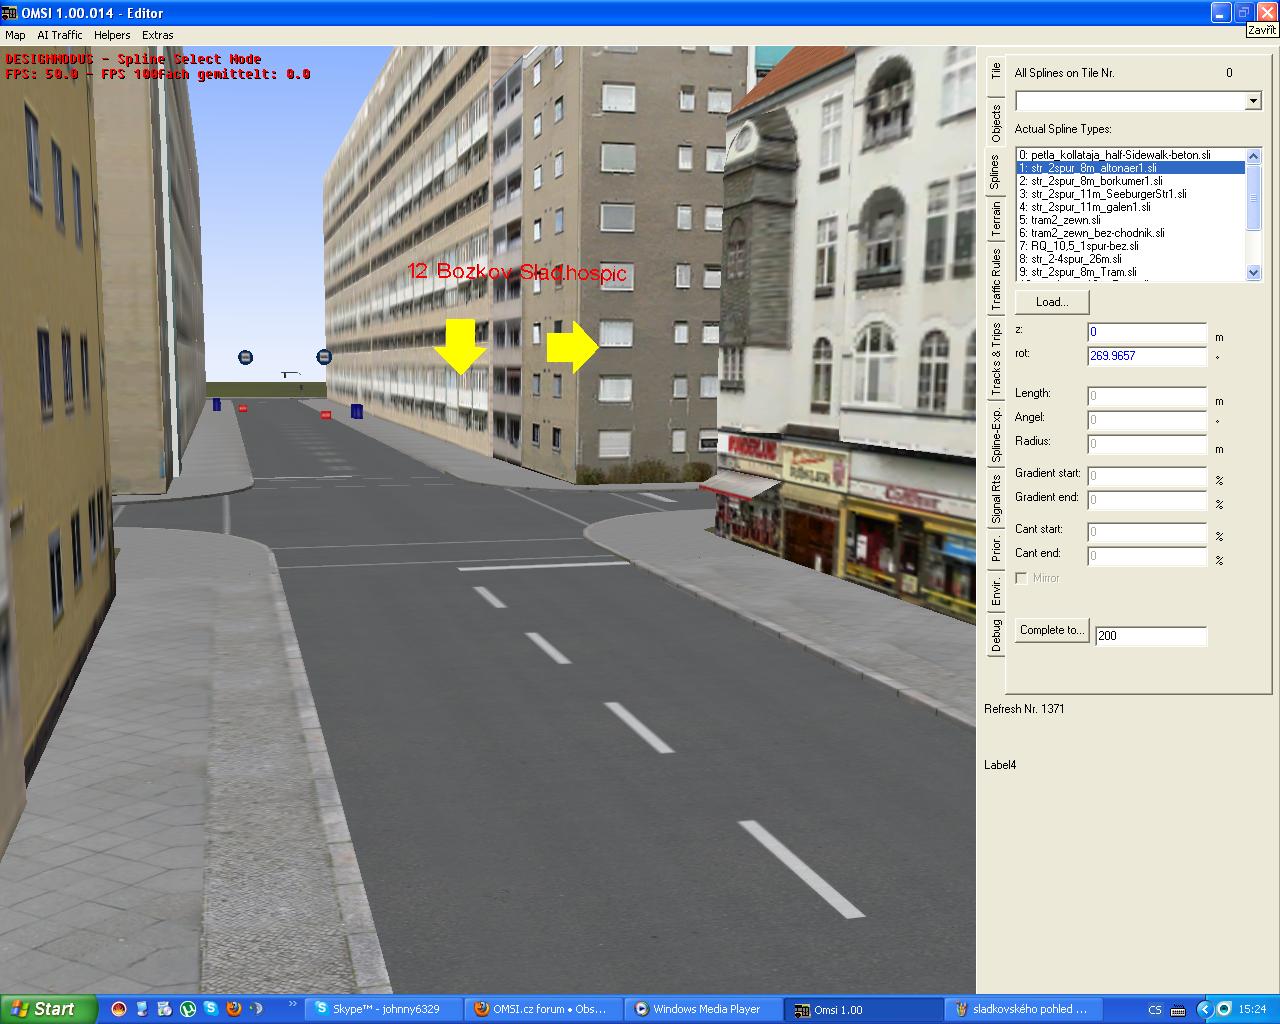This screenshot has height=1024, width=1280.
Task: Open the AI Traffic menu
Action: click(60, 35)
